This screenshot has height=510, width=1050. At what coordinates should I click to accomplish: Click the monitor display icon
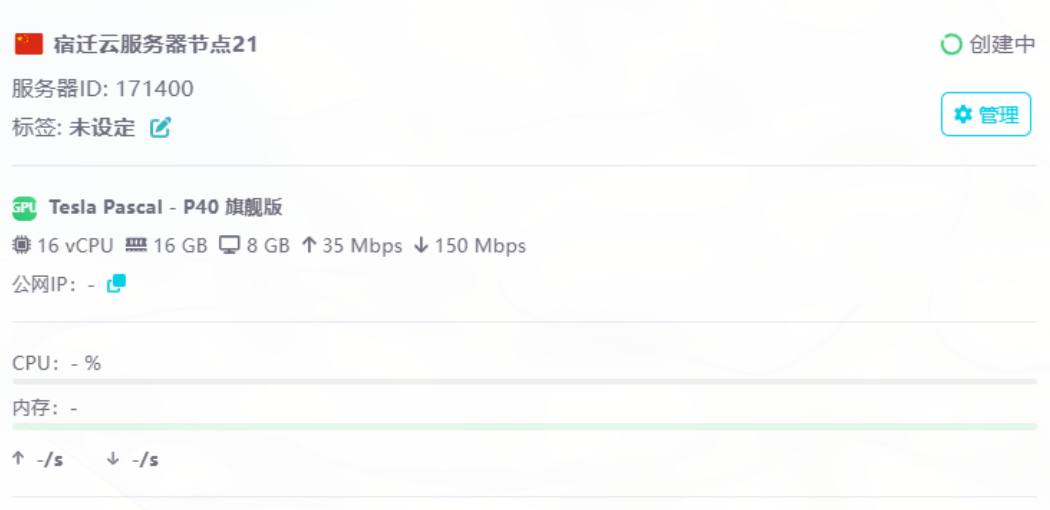229,246
